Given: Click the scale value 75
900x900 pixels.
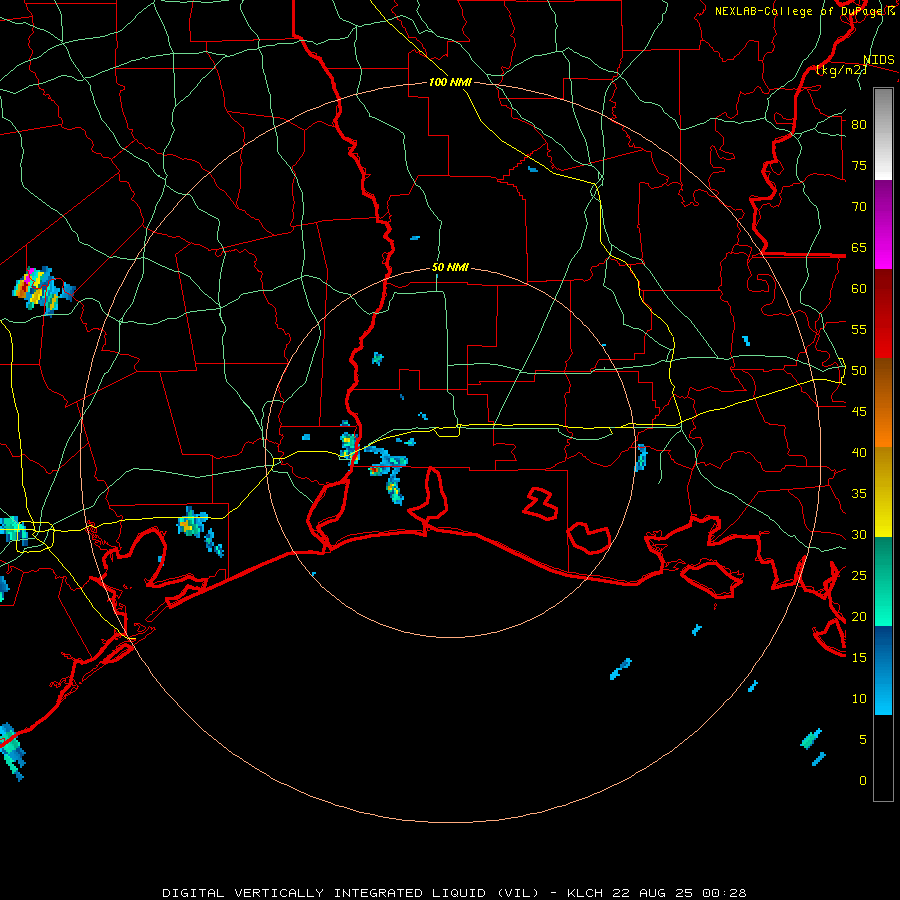Looking at the screenshot, I should pyautogui.click(x=859, y=165).
